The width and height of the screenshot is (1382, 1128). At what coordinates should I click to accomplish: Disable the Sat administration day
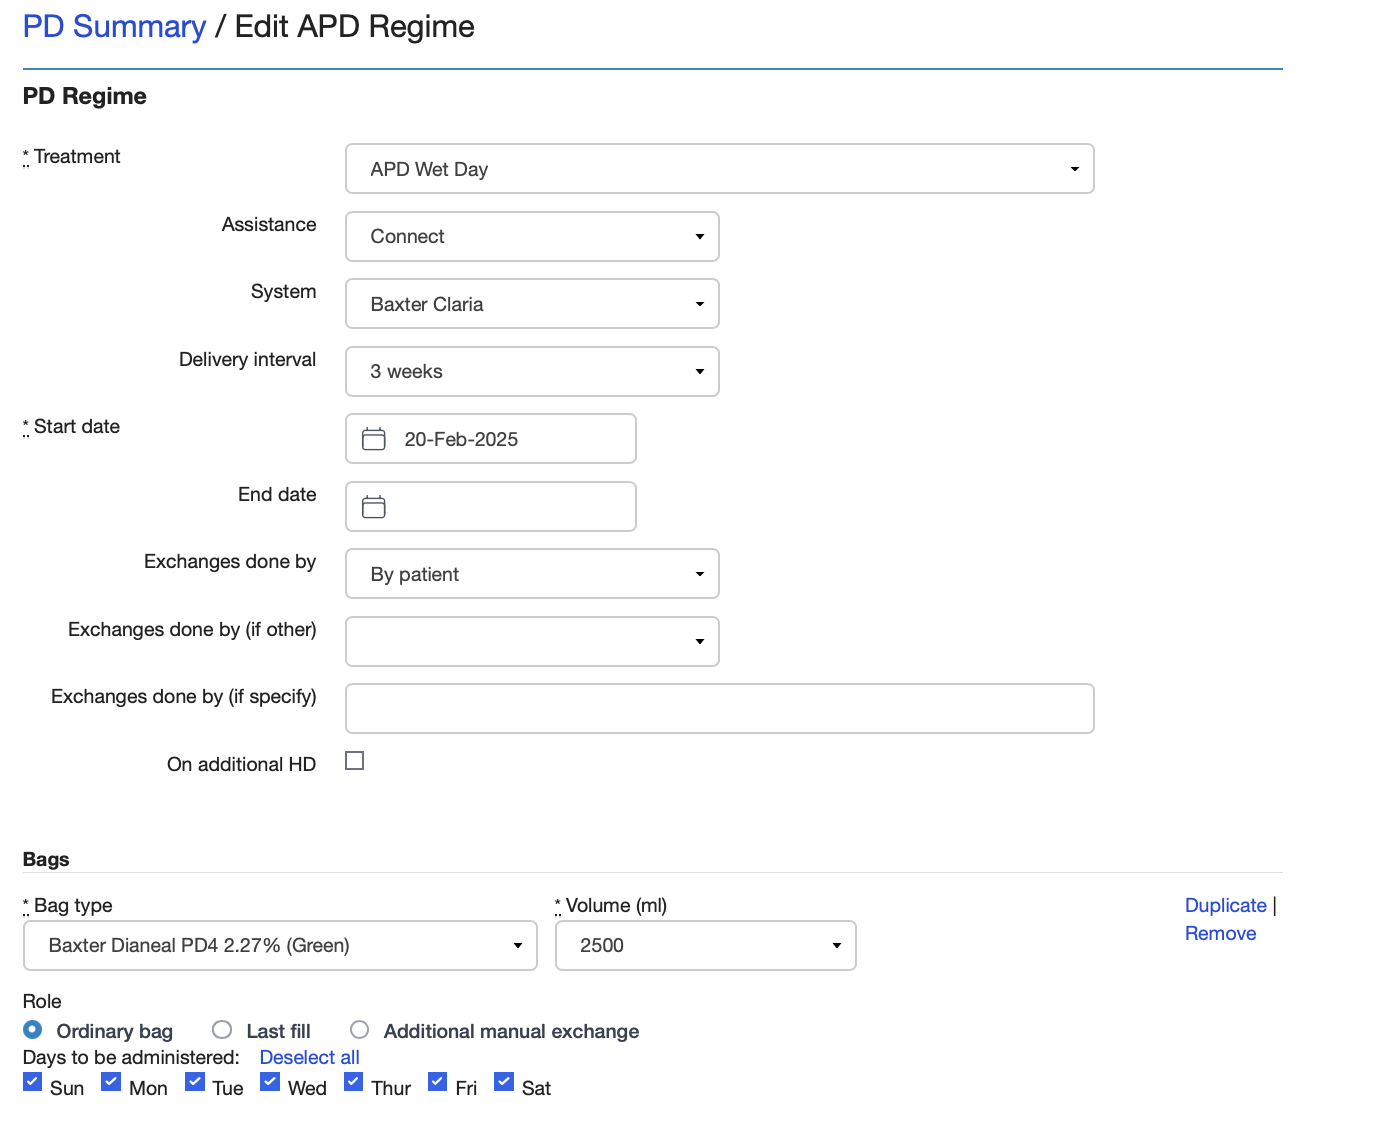pos(503,1081)
